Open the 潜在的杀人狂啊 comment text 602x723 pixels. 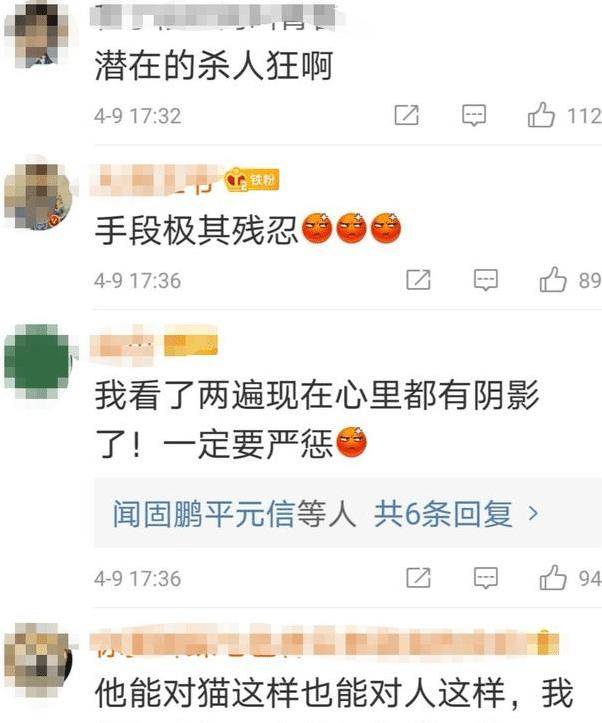(x=213, y=65)
